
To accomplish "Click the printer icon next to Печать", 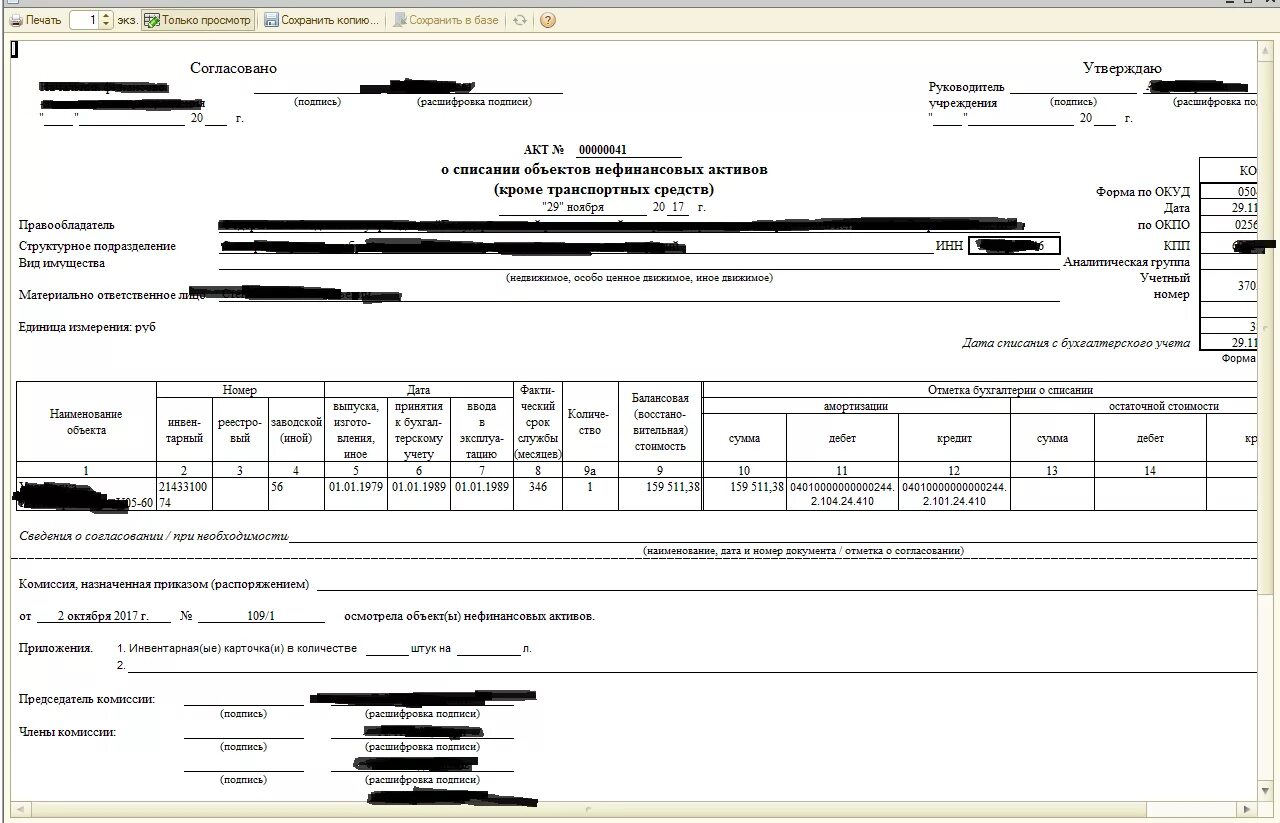I will 16,20.
